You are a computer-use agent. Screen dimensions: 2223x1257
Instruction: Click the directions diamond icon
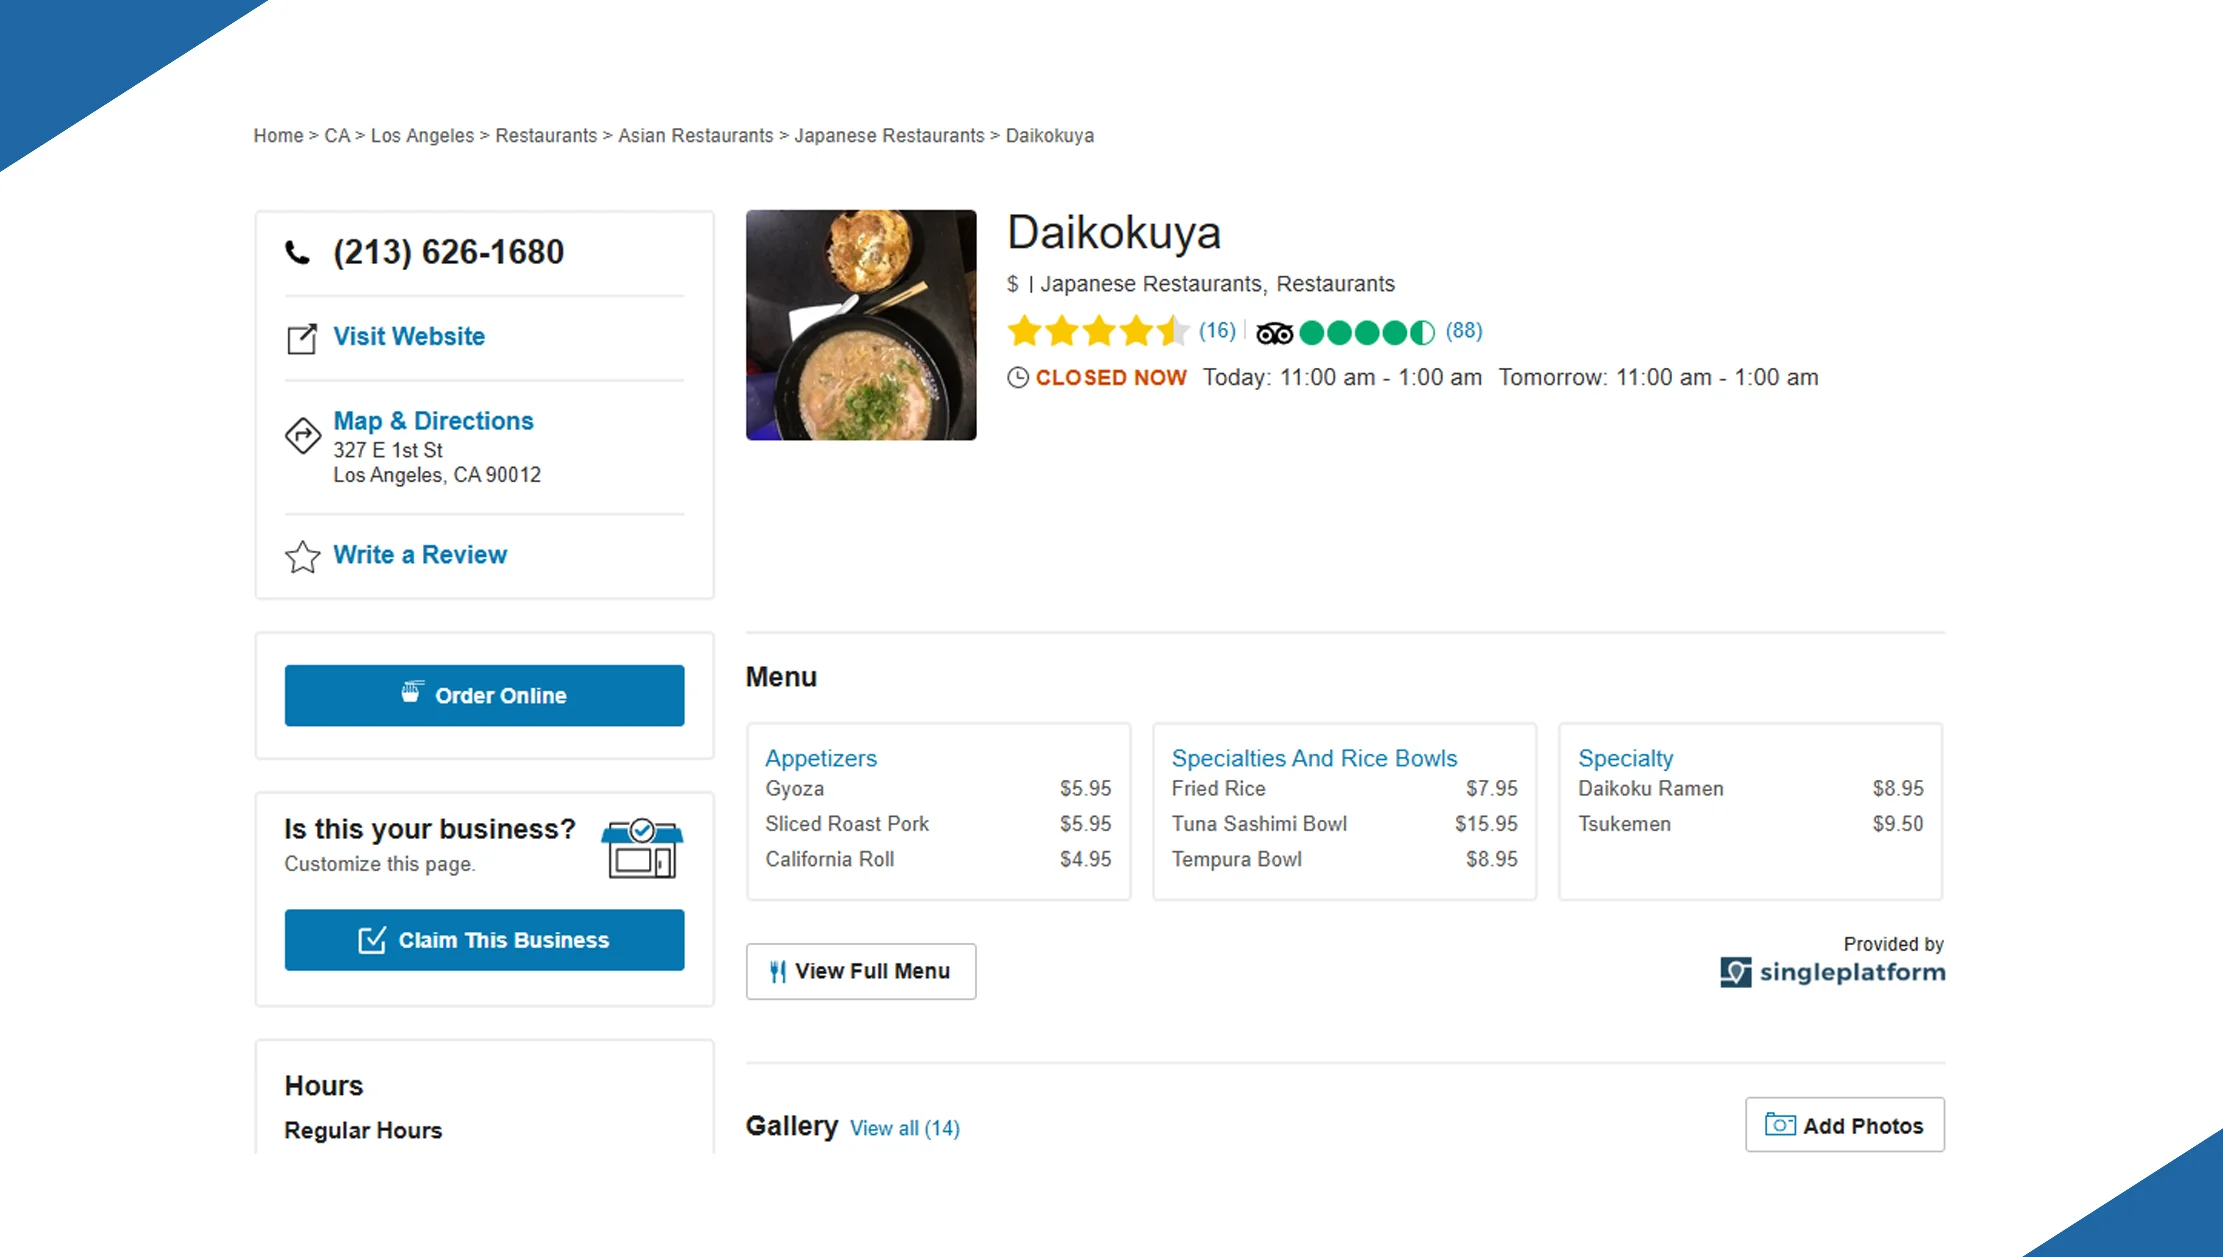303,436
